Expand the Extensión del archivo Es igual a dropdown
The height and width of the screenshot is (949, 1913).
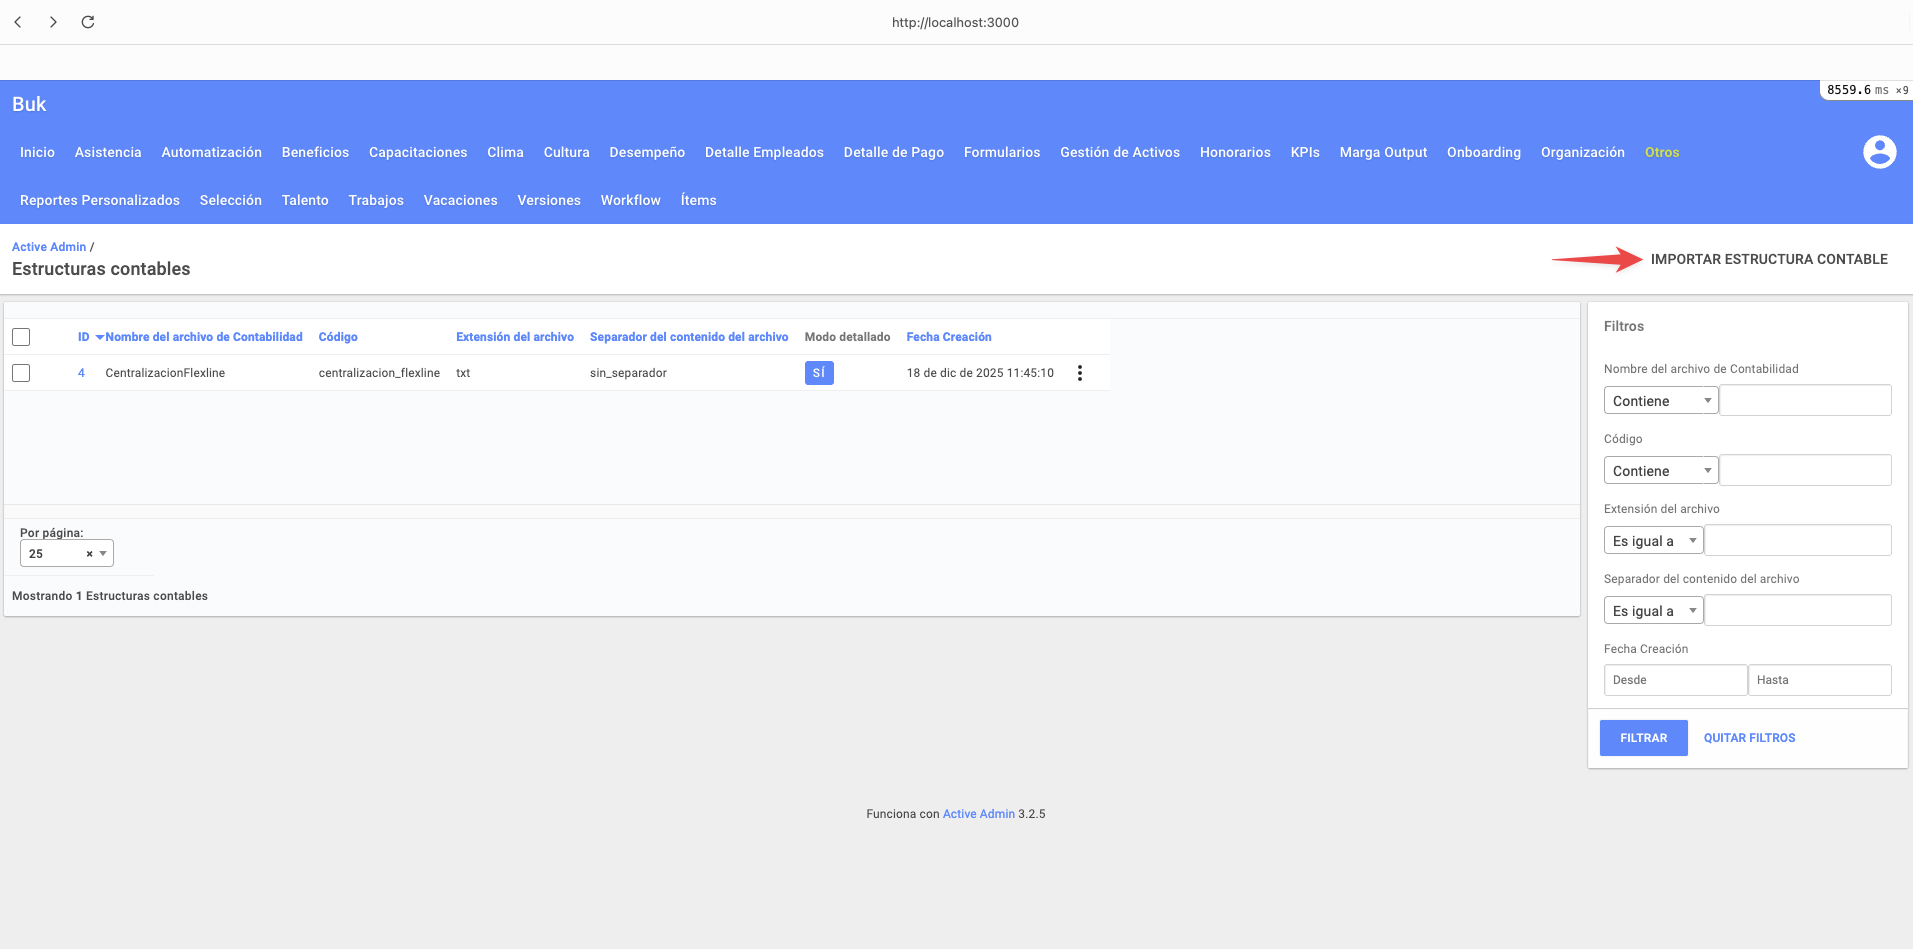(1653, 541)
